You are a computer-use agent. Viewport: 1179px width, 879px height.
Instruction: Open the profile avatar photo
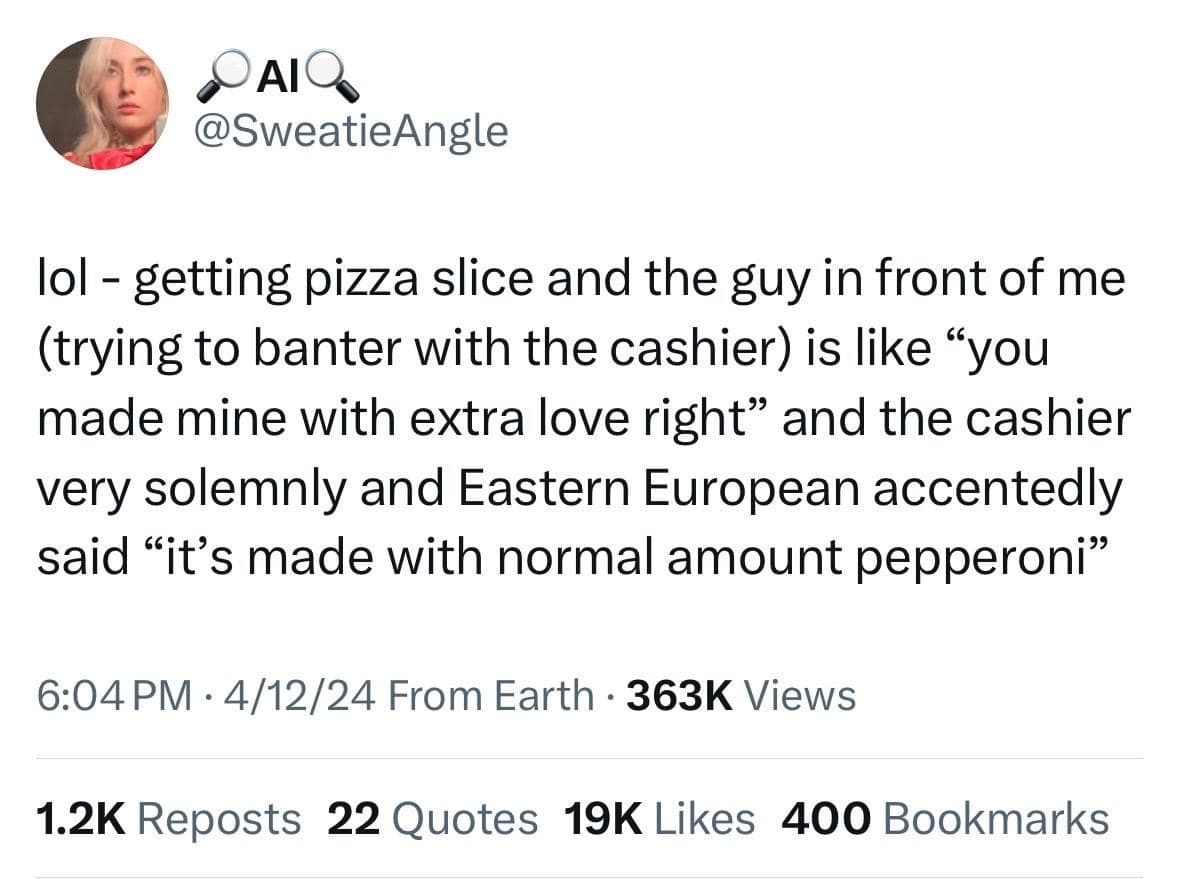102,103
